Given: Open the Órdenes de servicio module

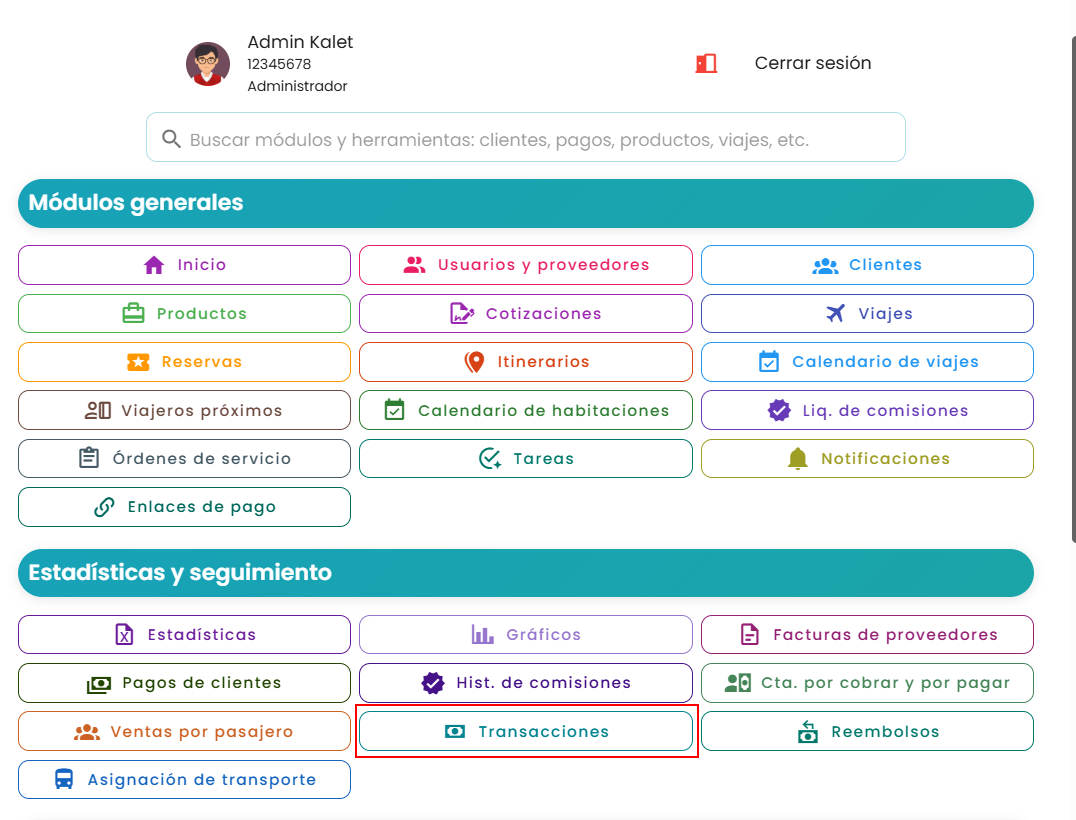Looking at the screenshot, I should tap(185, 458).
